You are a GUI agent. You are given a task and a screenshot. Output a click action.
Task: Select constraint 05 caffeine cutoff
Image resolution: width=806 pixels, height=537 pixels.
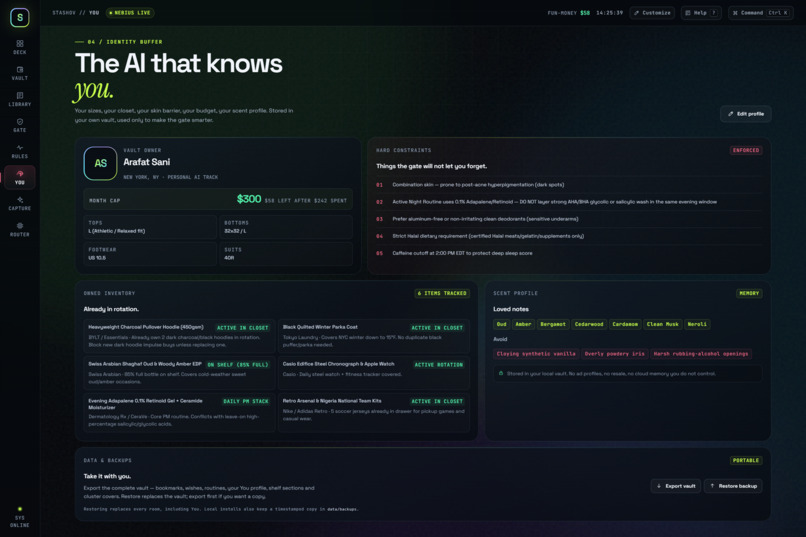(569, 253)
